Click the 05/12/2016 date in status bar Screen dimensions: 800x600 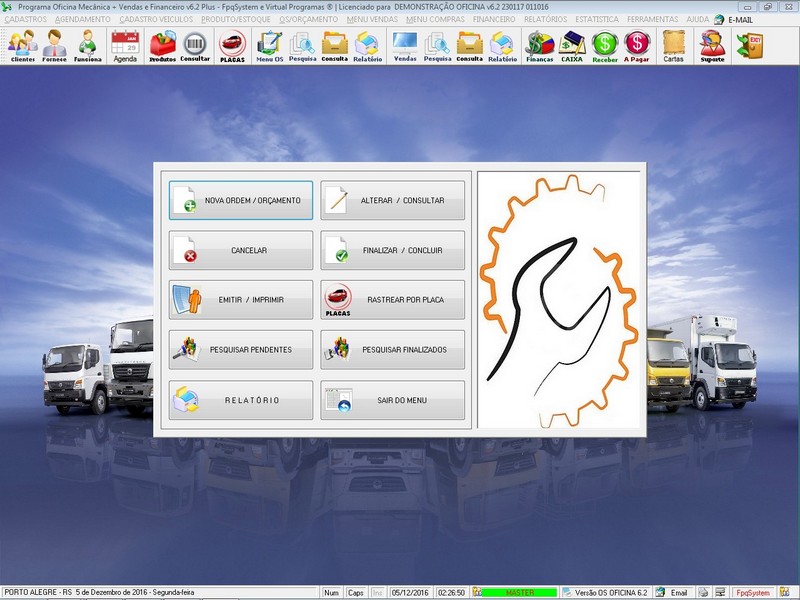pos(410,592)
